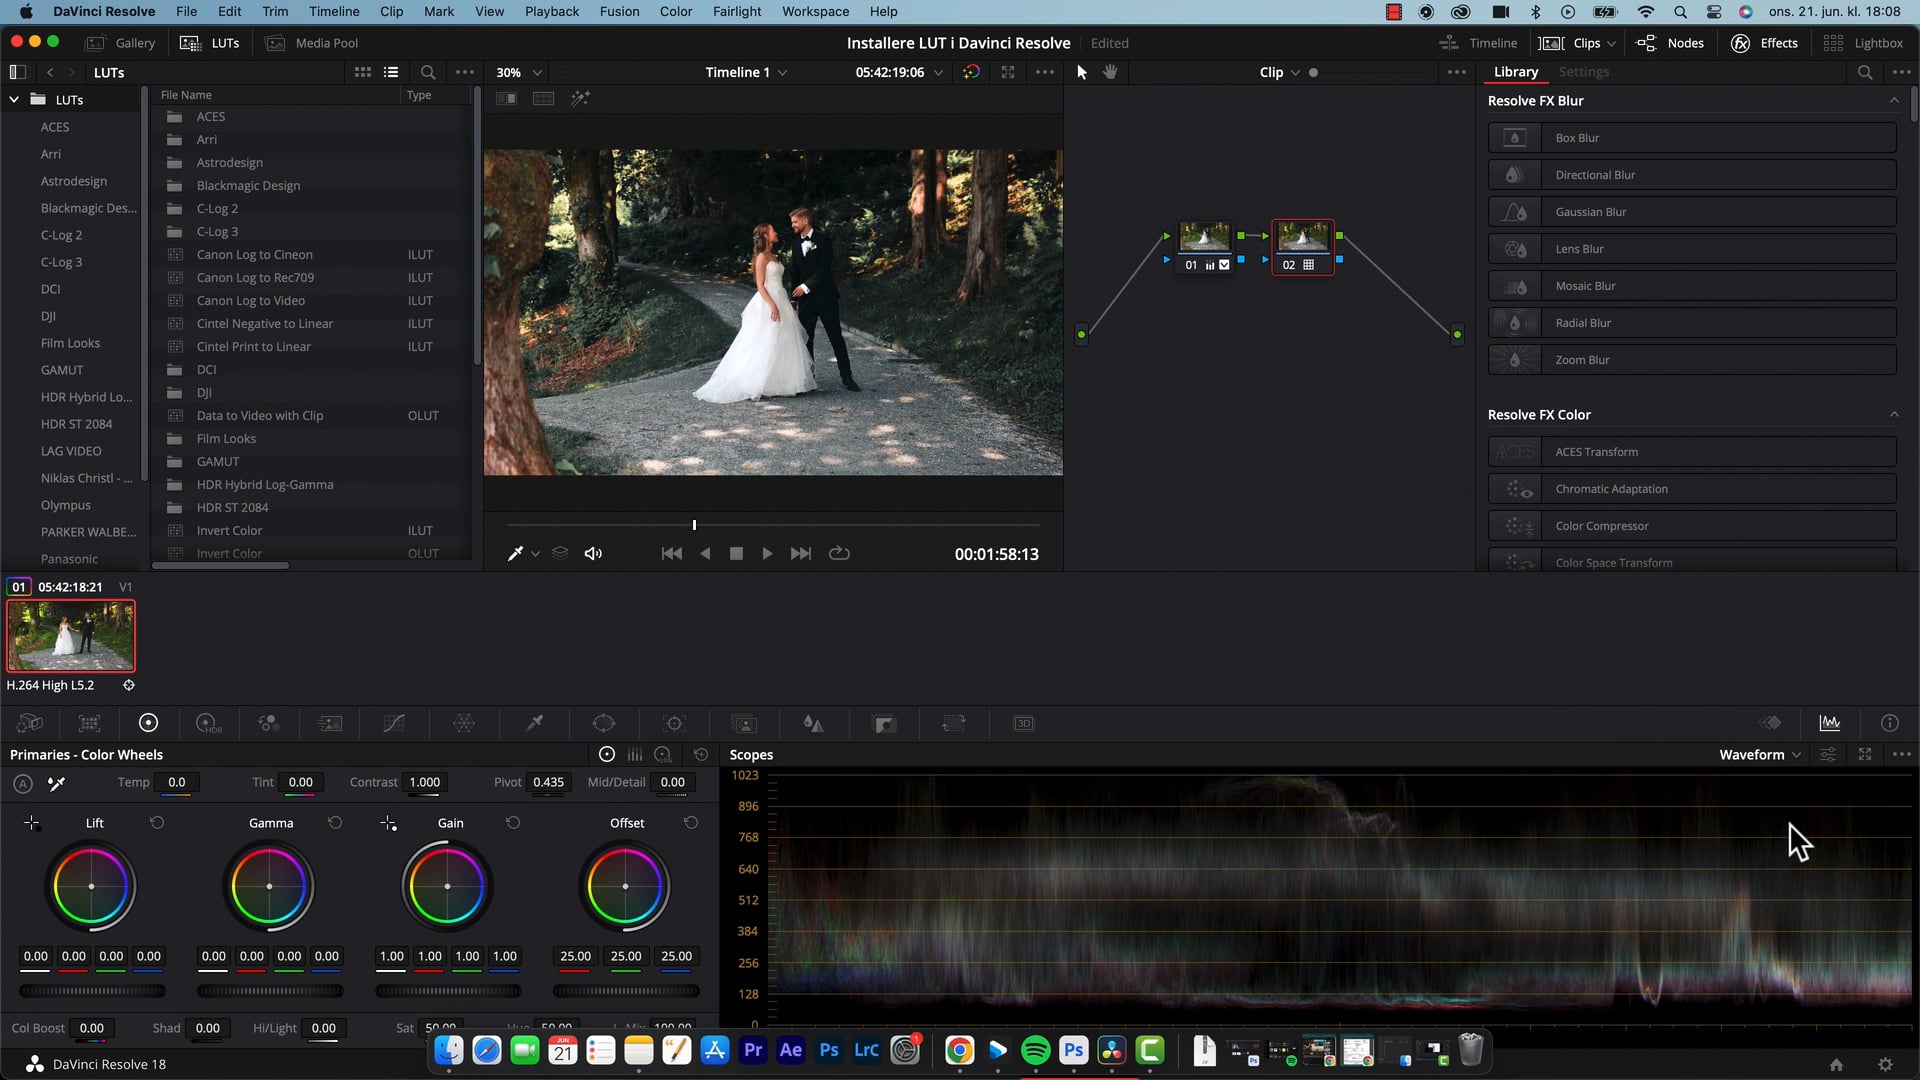1920x1080 pixels.
Task: Open the 3D grading tool
Action: (1024, 723)
